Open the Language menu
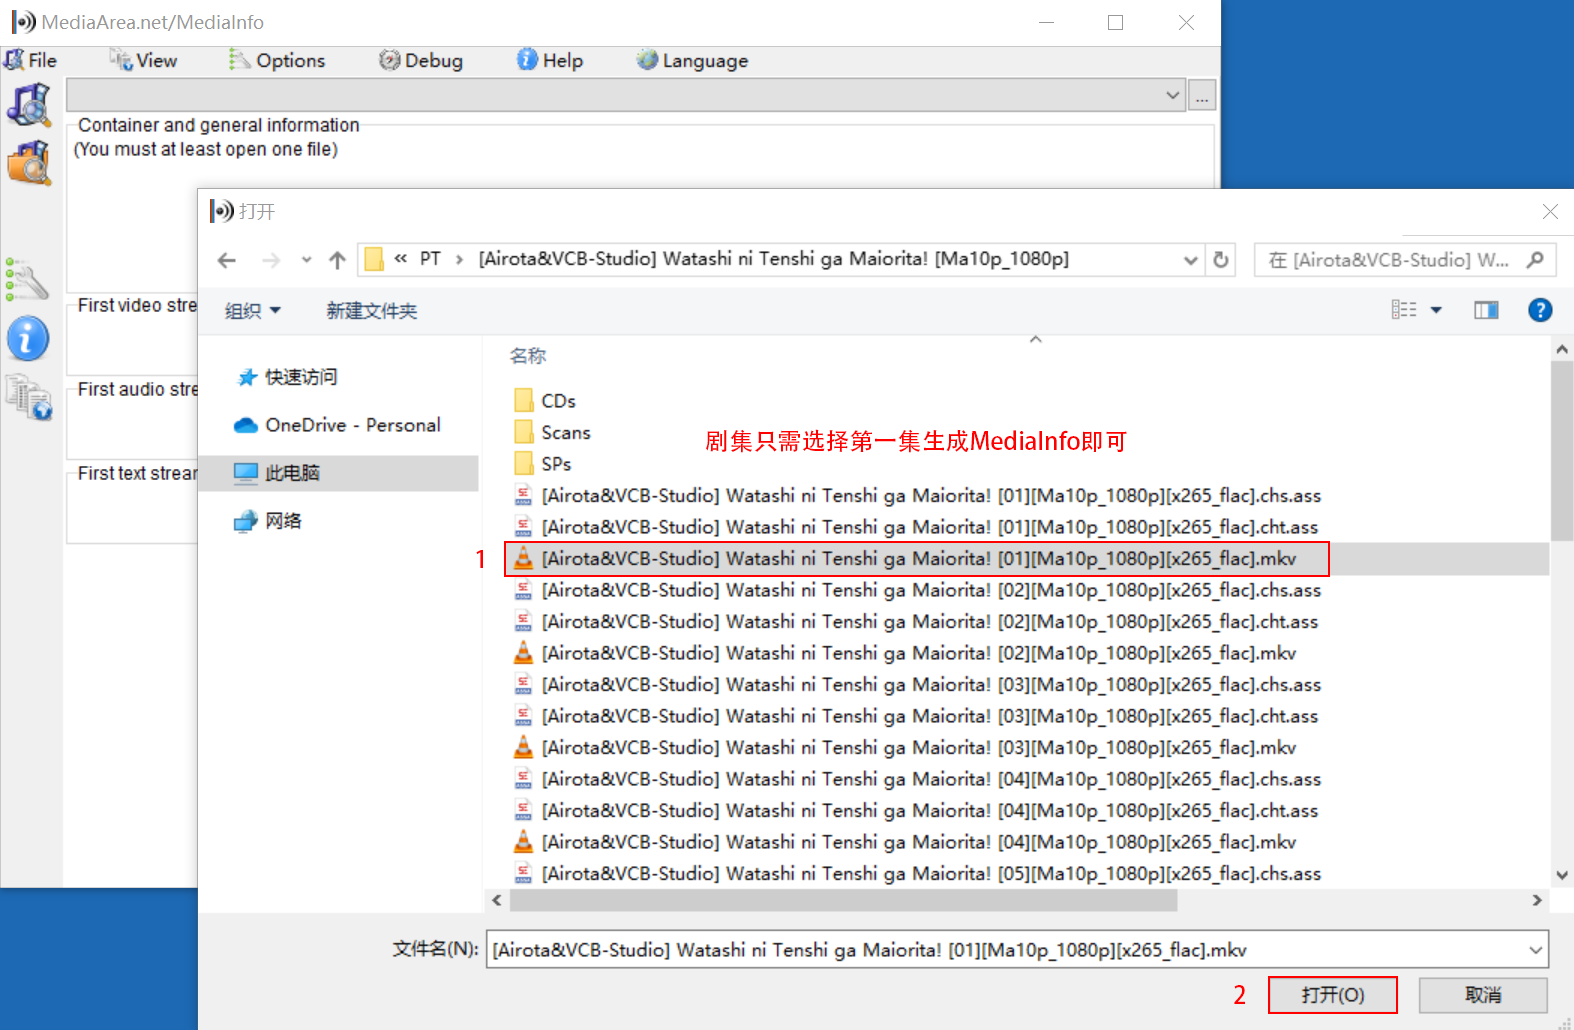 692,61
